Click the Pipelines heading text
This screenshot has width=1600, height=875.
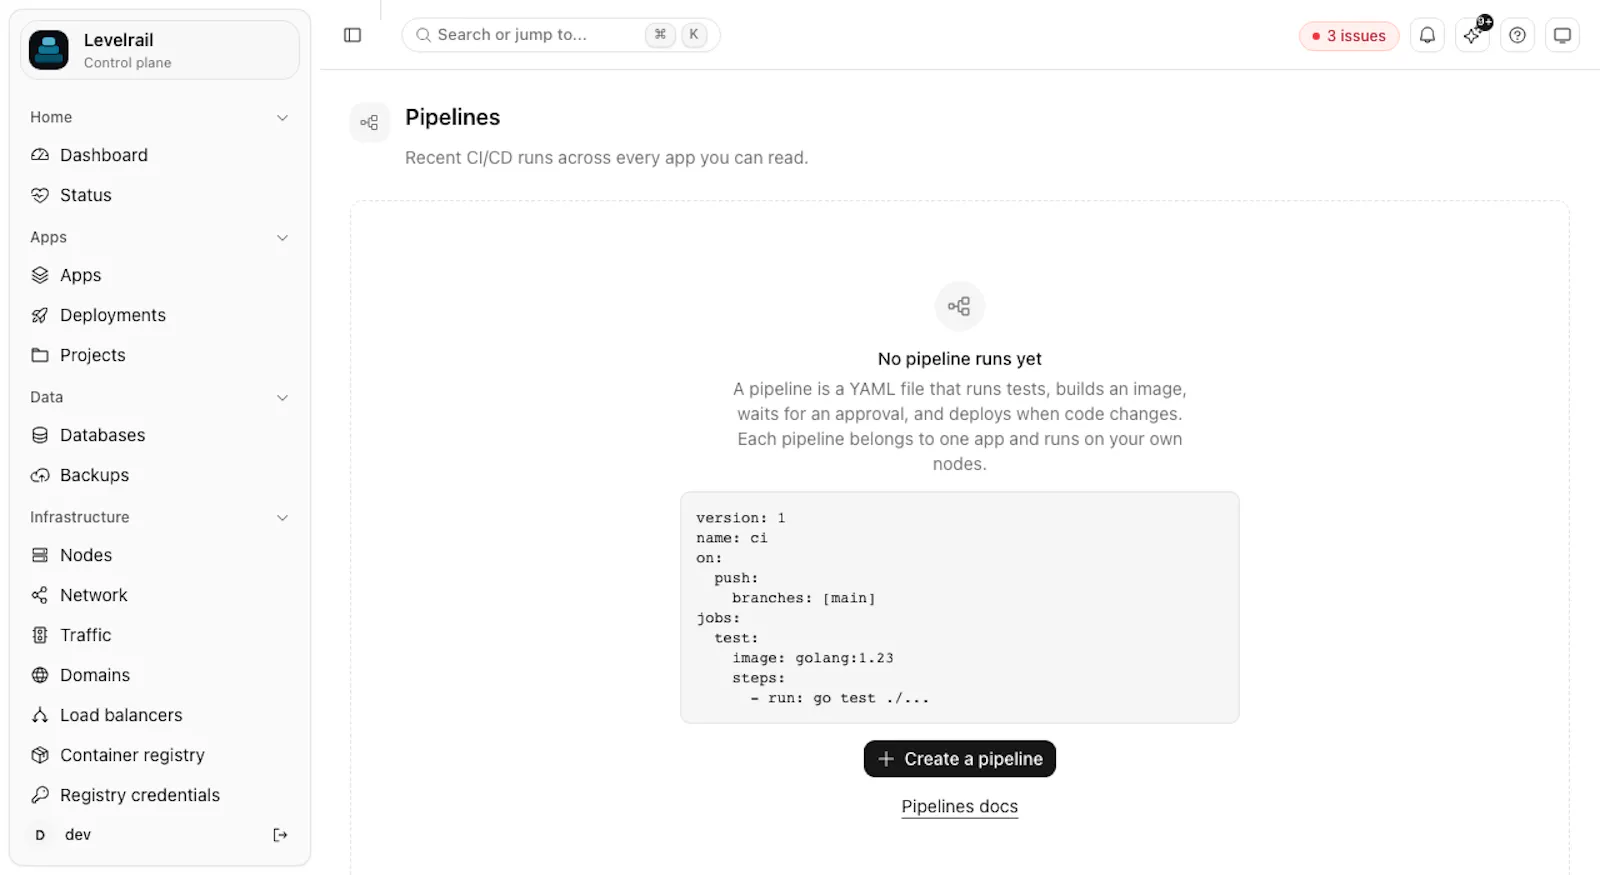pyautogui.click(x=452, y=117)
